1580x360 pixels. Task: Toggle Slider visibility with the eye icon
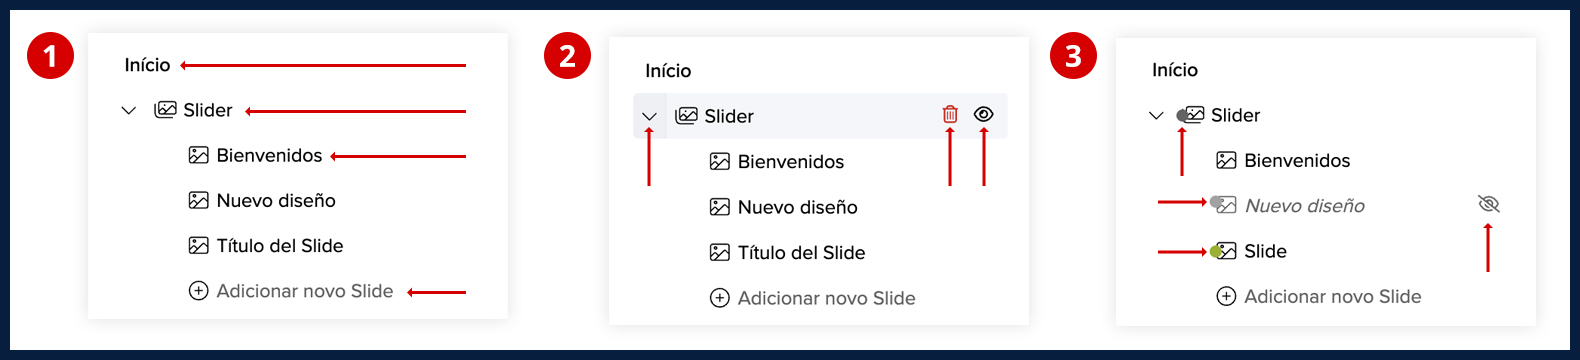(984, 115)
